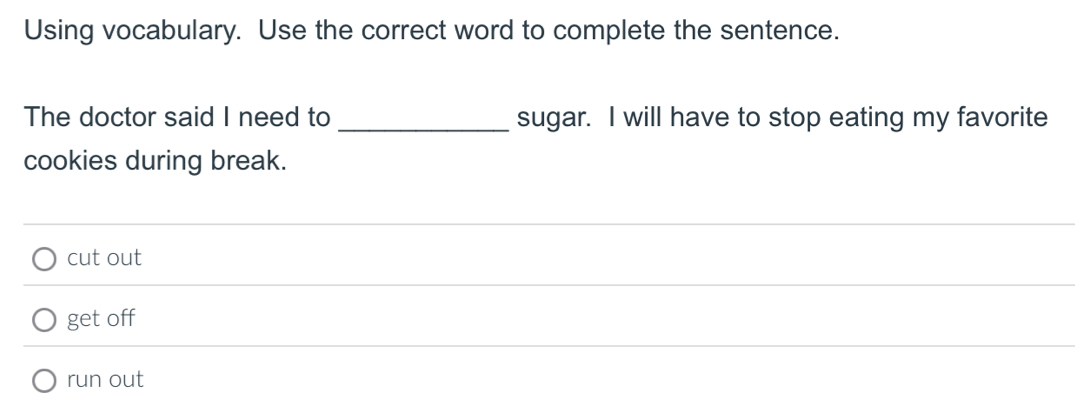
Task: Click the "get off" answer label text
Action: tap(100, 319)
